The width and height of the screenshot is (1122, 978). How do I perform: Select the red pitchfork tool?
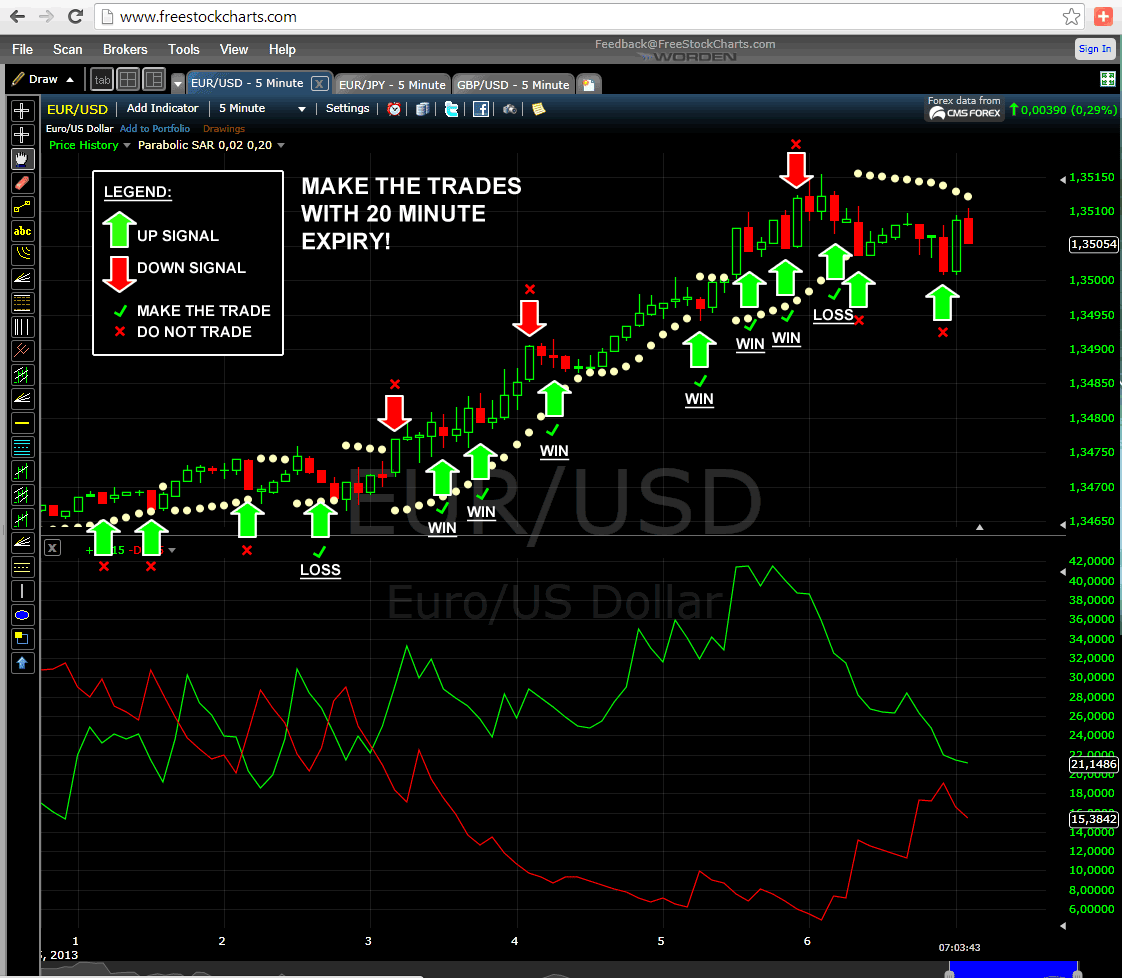pos(22,351)
